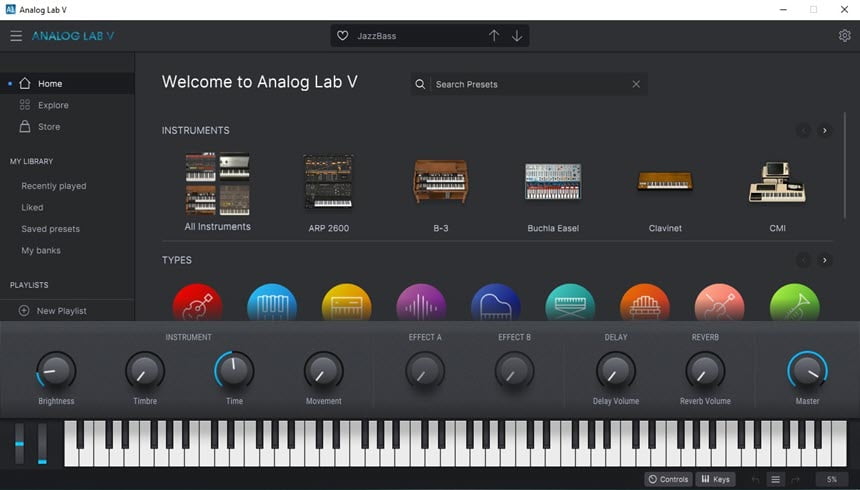The image size is (860, 490).
Task: Open the list icon in bottom bar
Action: 776,480
